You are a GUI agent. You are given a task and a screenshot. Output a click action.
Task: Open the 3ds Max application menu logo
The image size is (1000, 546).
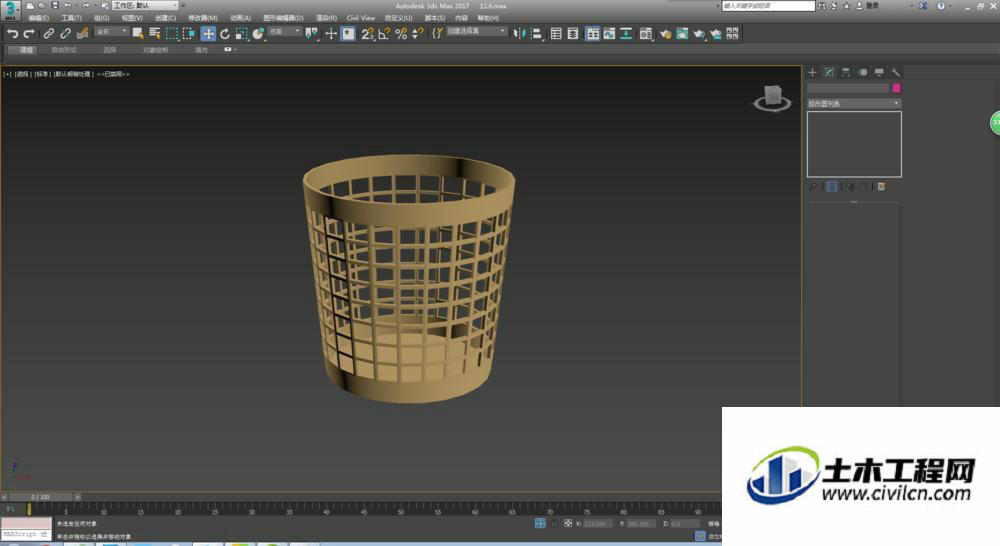tap(10, 10)
